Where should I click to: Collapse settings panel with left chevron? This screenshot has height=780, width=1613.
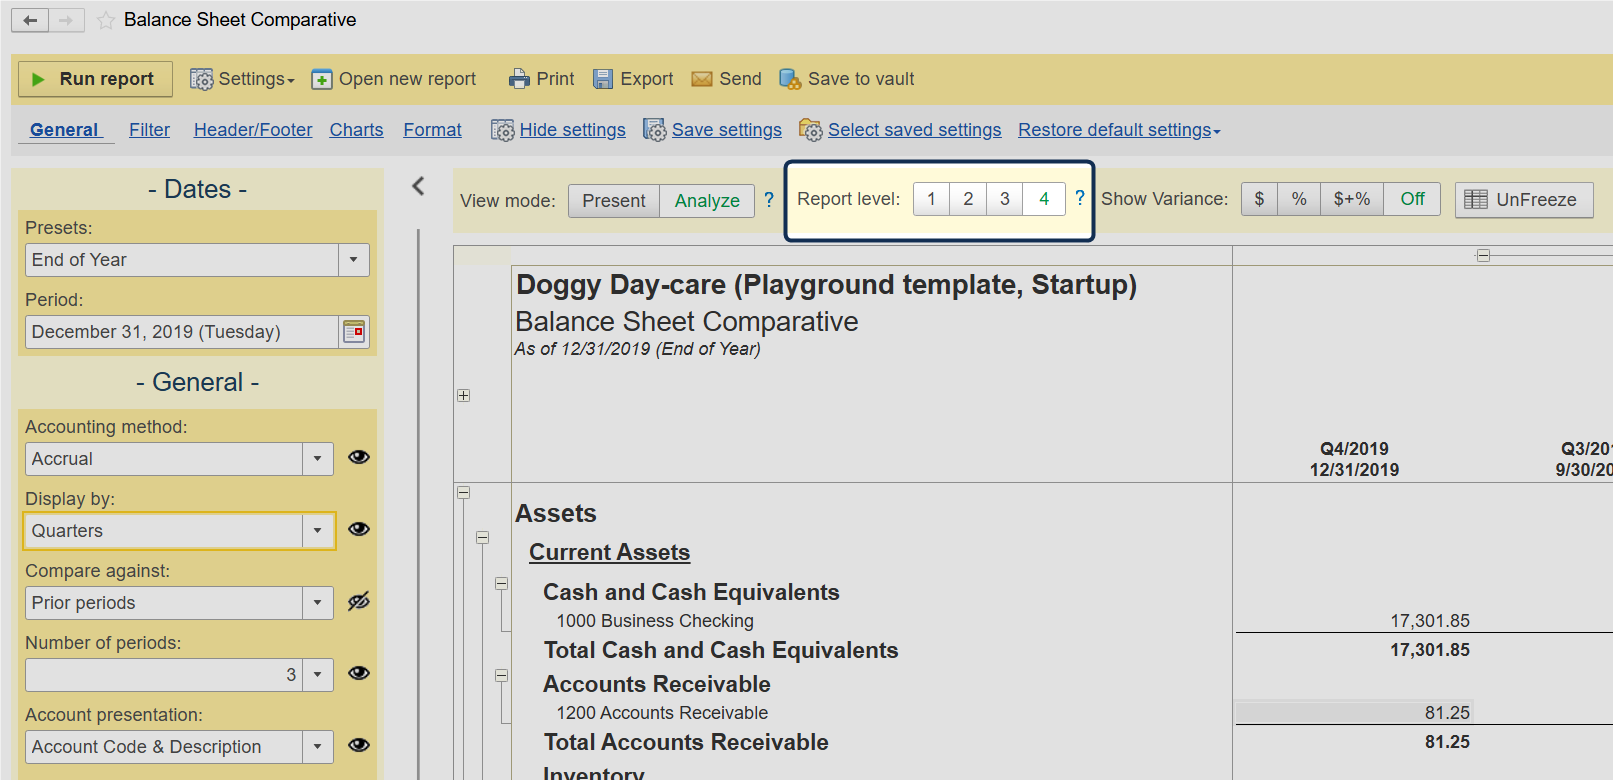[419, 186]
